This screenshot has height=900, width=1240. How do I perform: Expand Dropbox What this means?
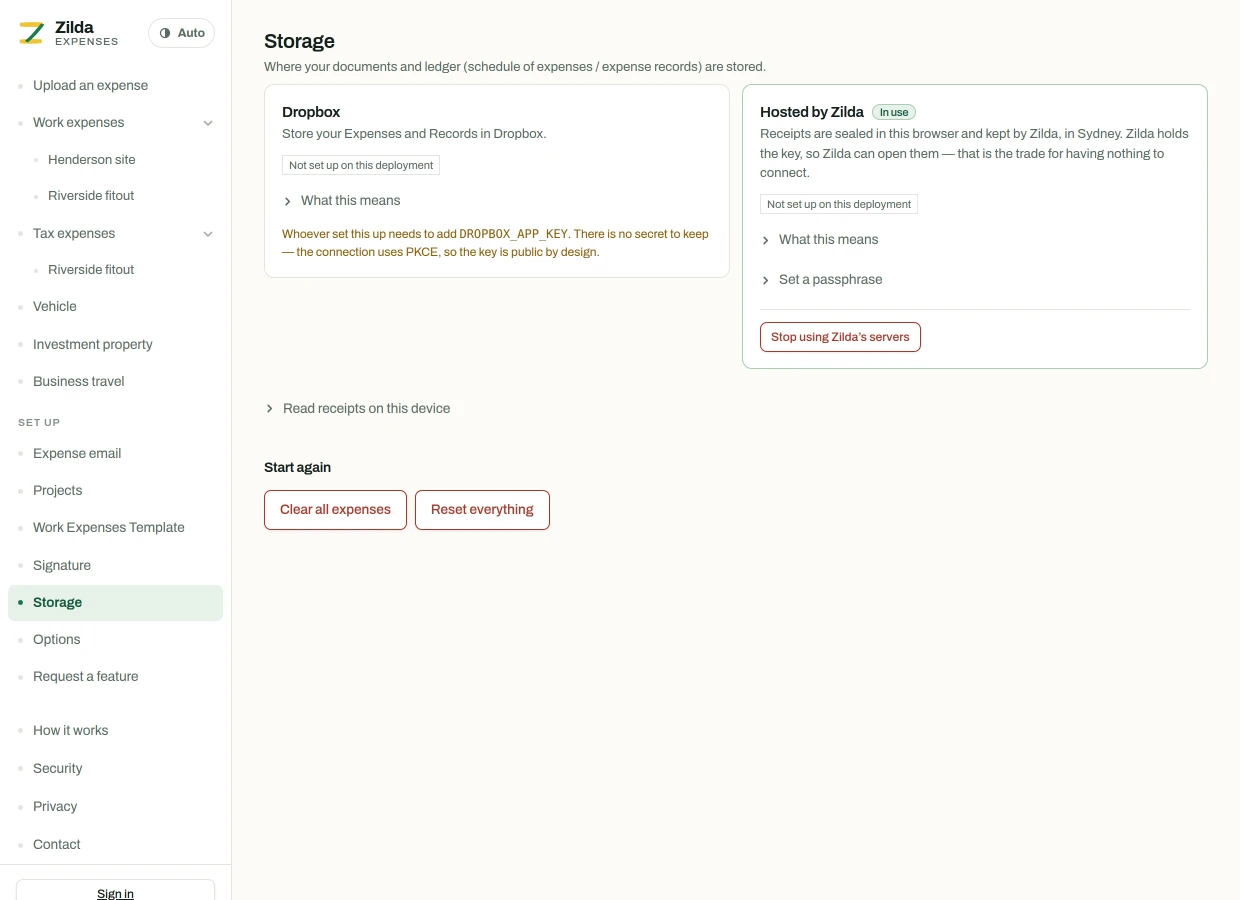coord(341,201)
